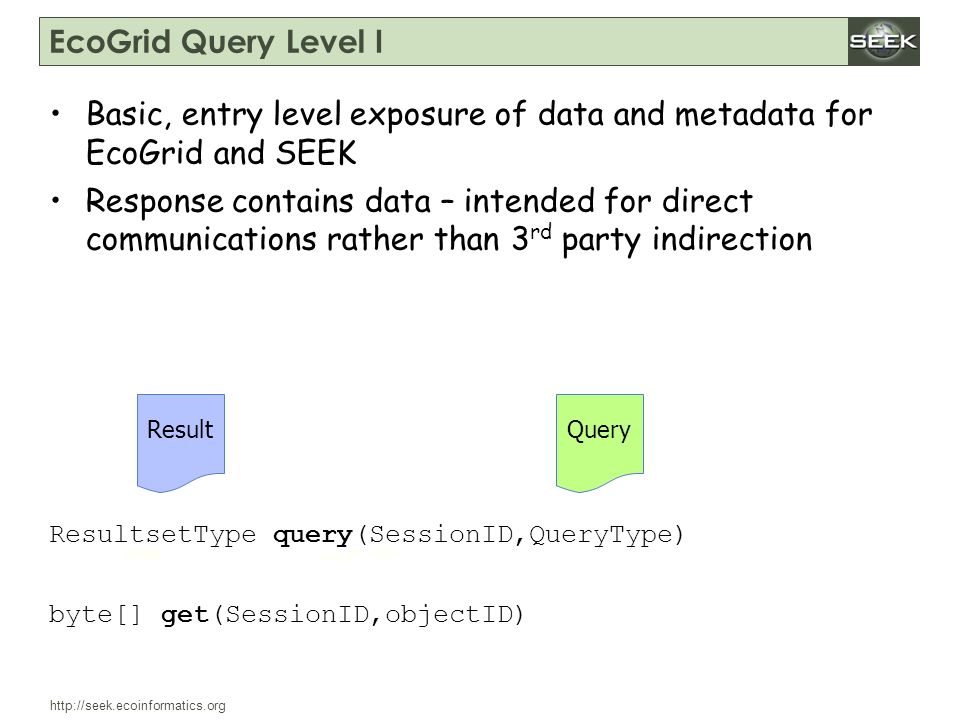
Task: Click the 'Result' label inside blue shape
Action: tap(180, 430)
